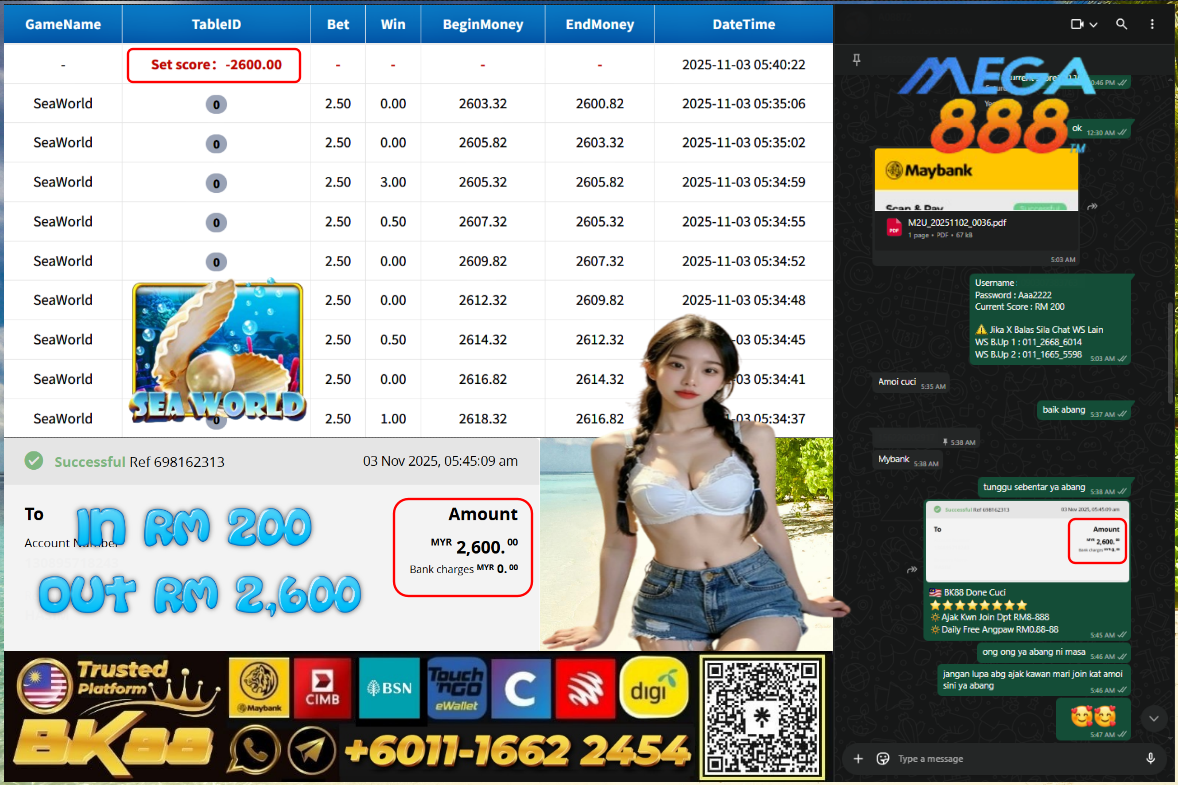The image size is (1178, 785).
Task: Click the Sea World game icon
Action: tap(217, 350)
